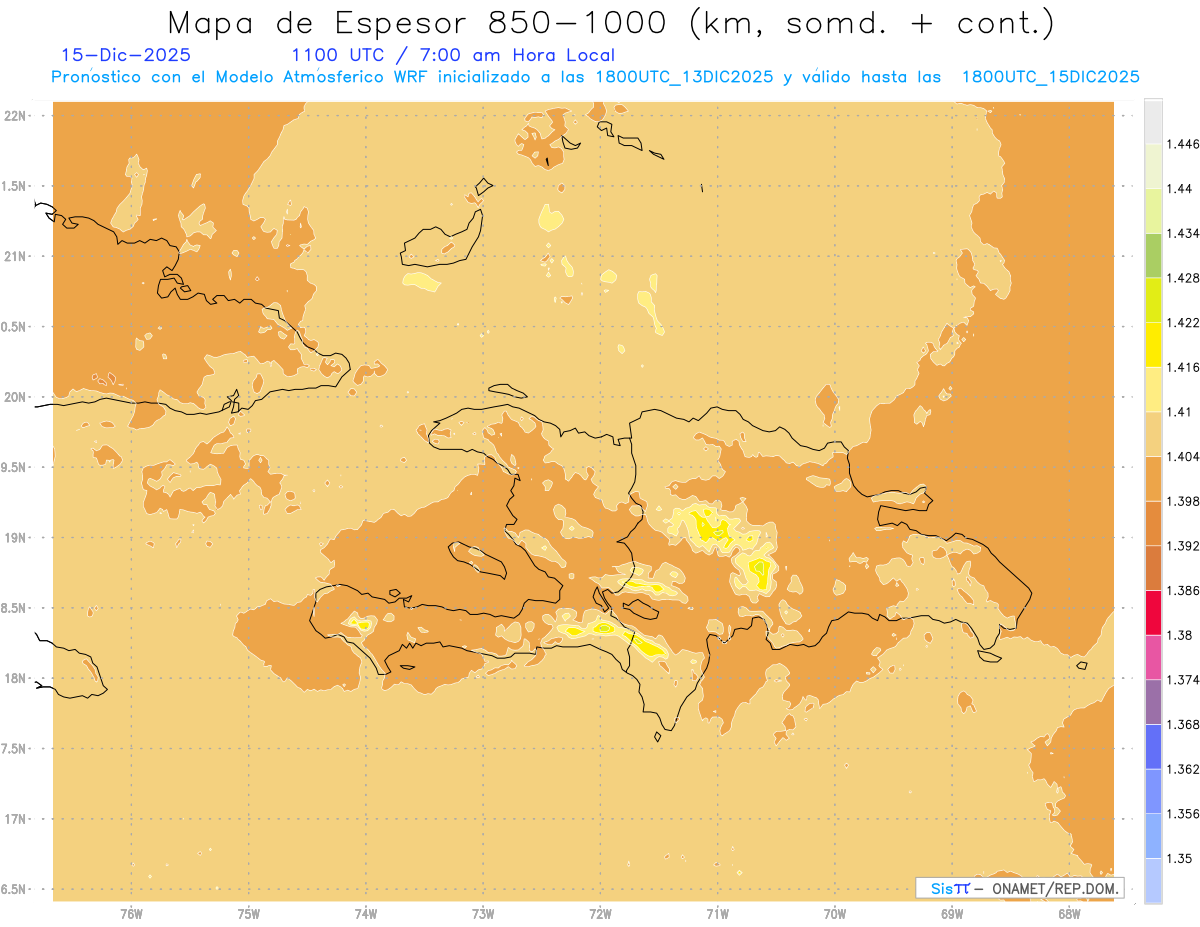Screen dimensions: 1200x927
Task: Click the '22N' latitude label
Action: point(17,115)
